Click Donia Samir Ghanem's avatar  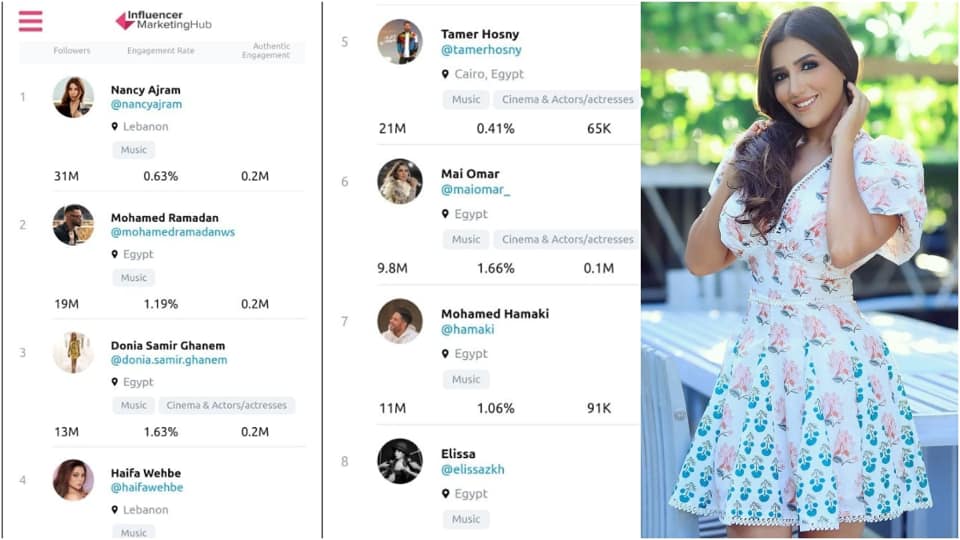click(73, 353)
